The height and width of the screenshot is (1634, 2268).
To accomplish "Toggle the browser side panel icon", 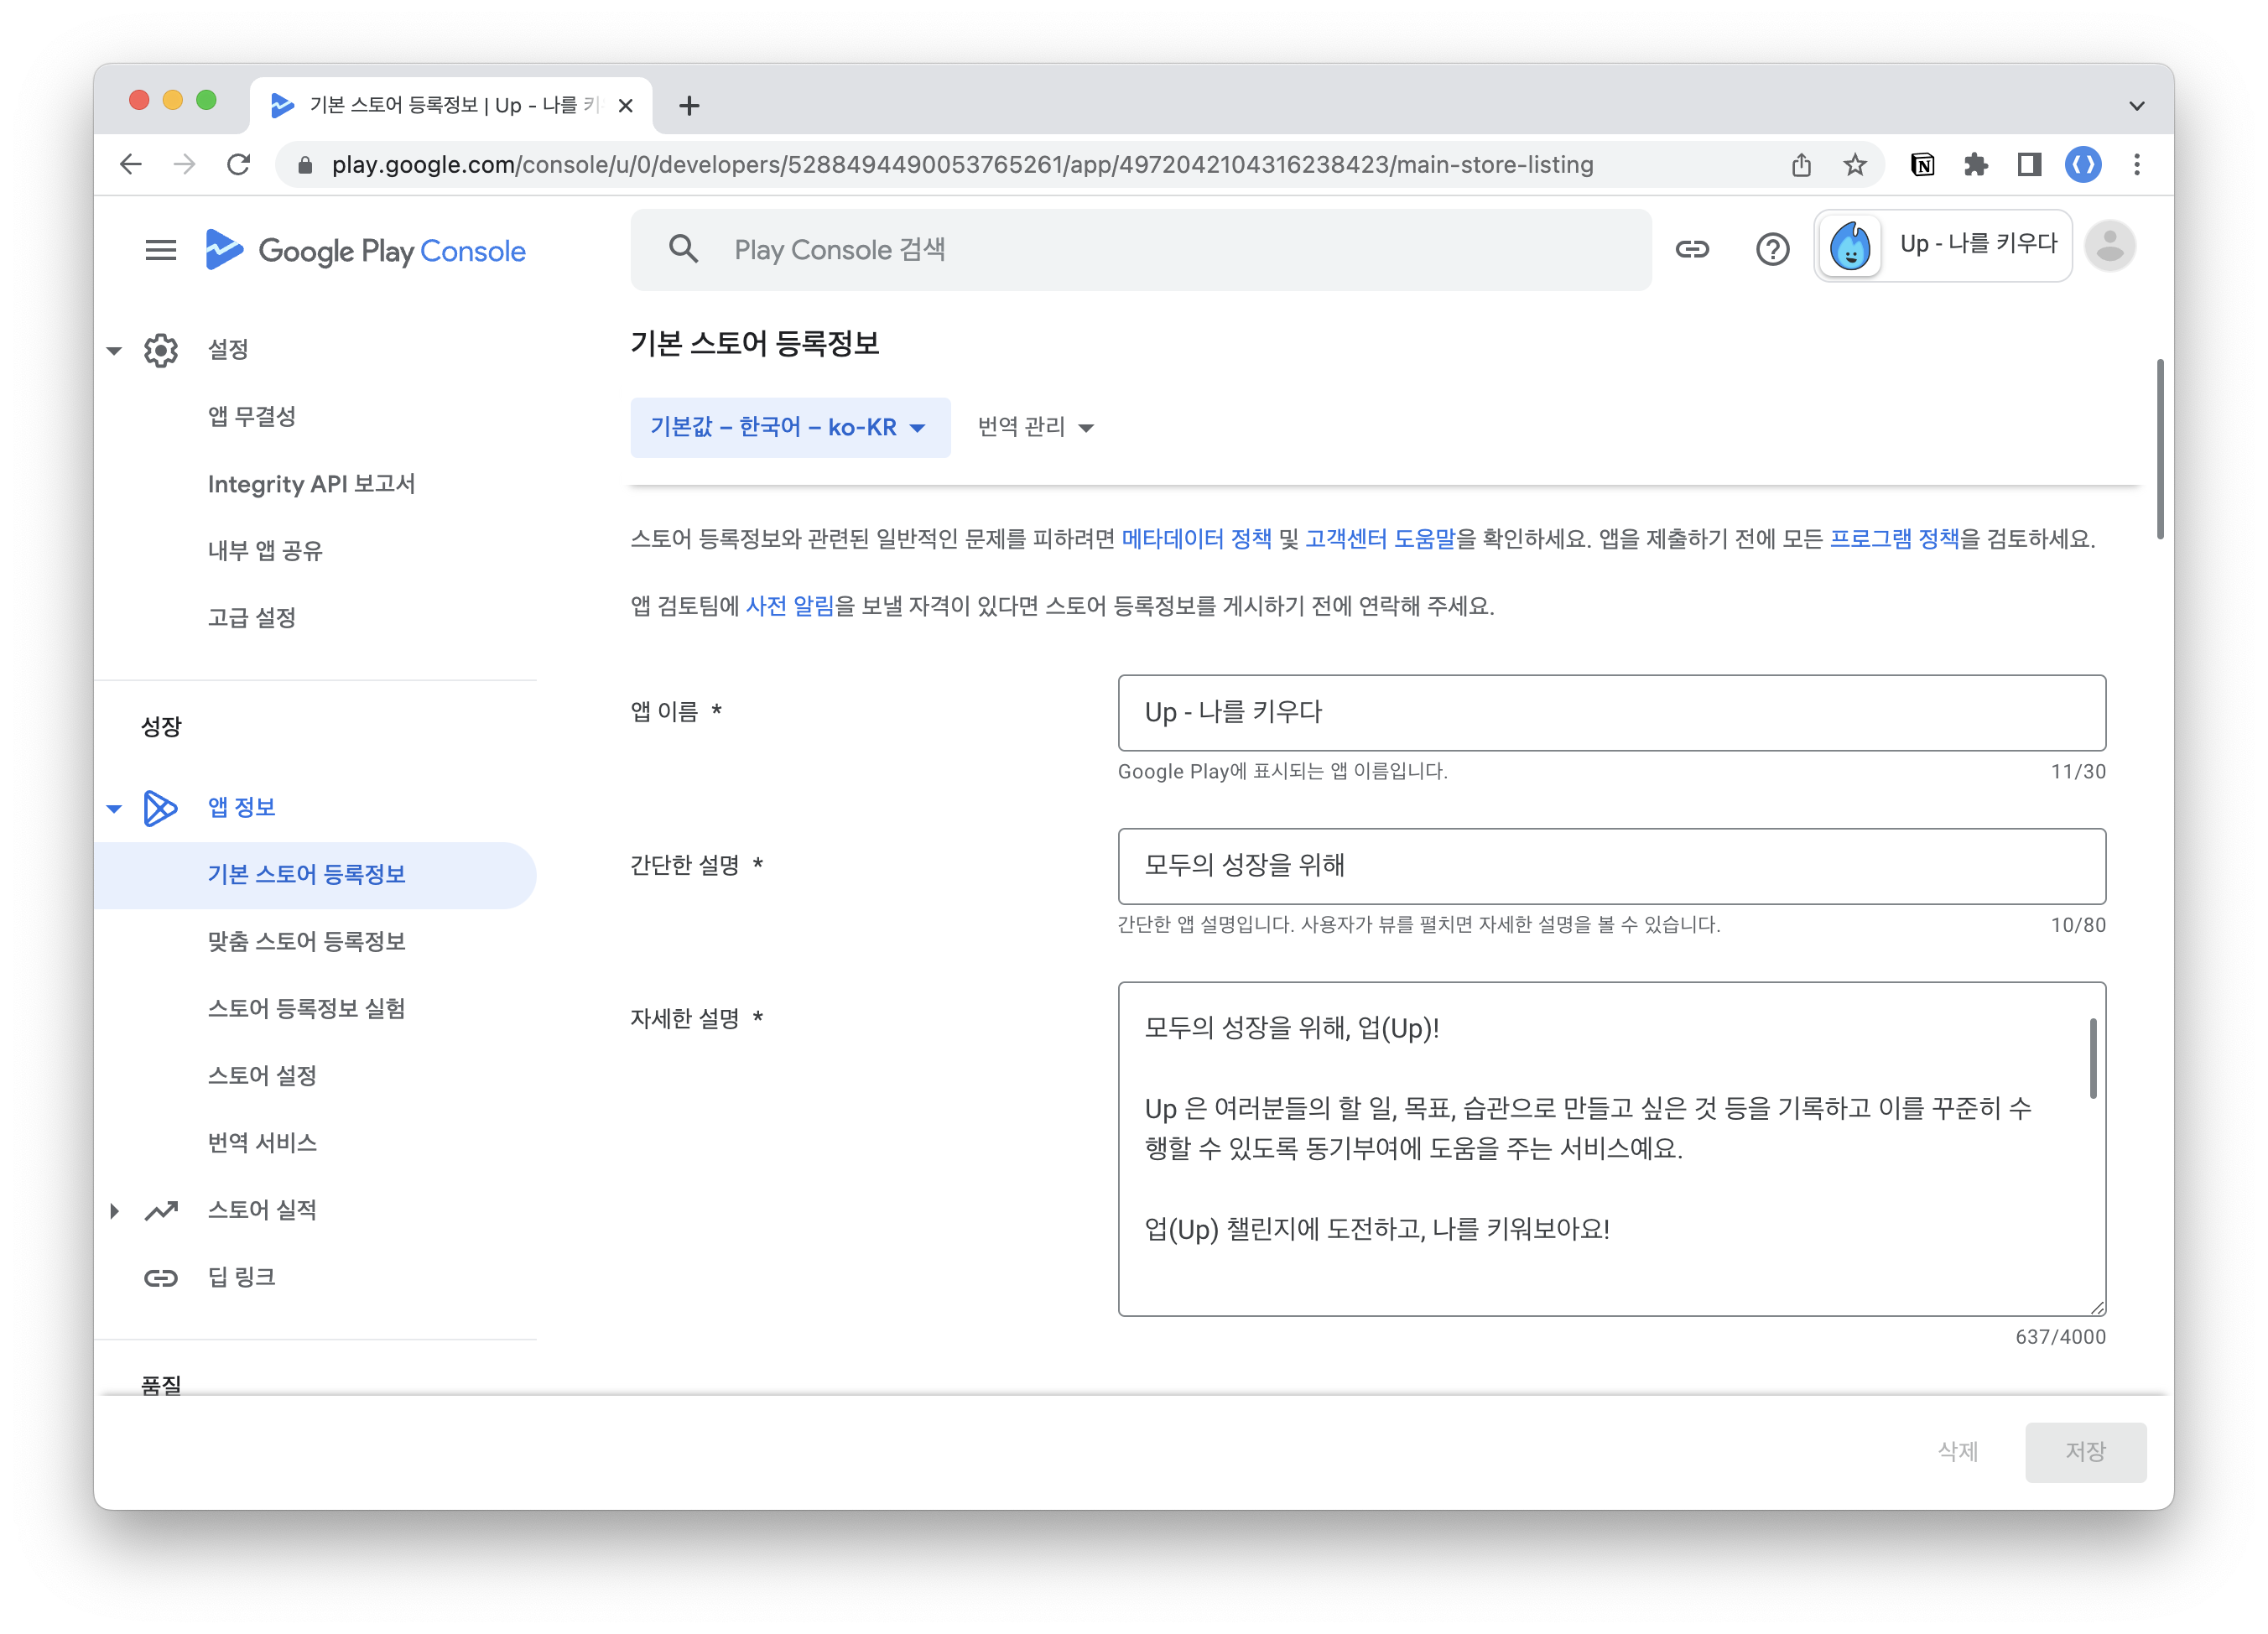I will pyautogui.click(x=2029, y=164).
